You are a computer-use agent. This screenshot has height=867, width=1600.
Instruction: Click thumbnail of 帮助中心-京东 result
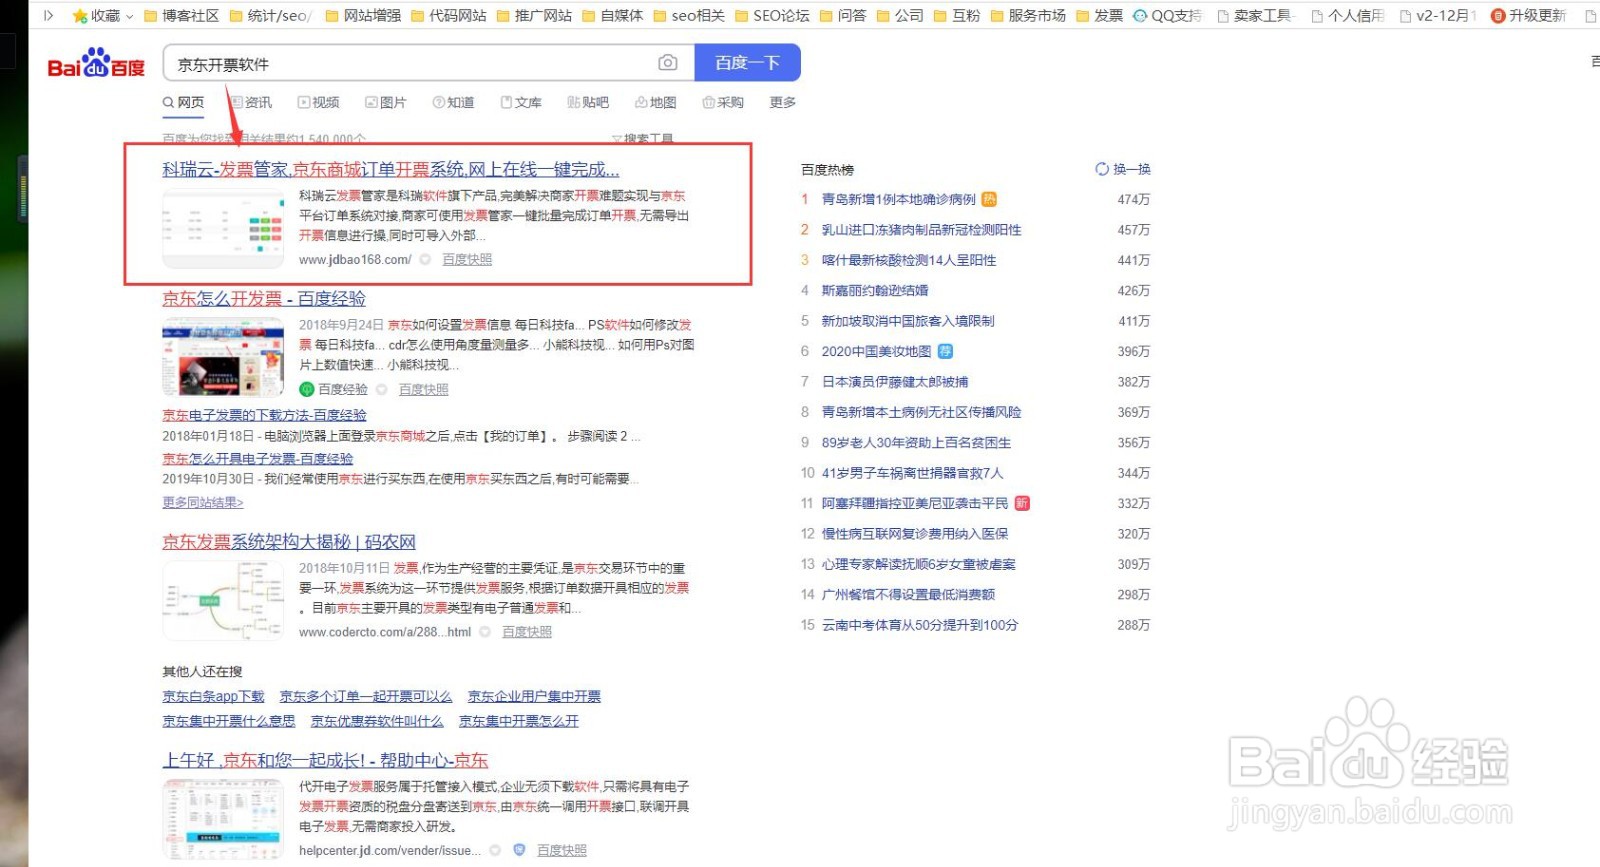tap(223, 819)
